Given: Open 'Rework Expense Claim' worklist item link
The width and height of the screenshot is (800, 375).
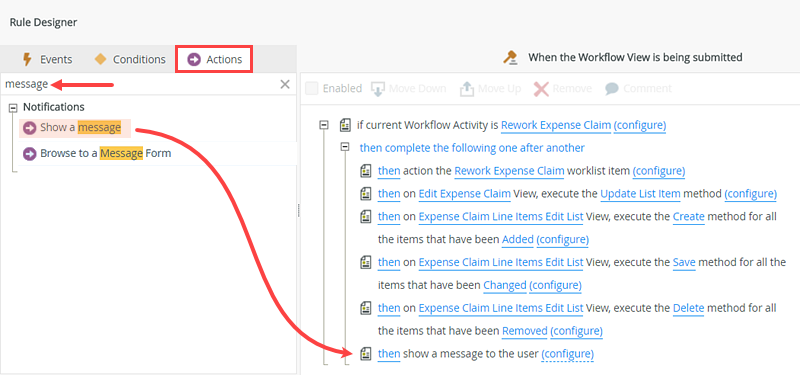Looking at the screenshot, I should click(x=509, y=171).
